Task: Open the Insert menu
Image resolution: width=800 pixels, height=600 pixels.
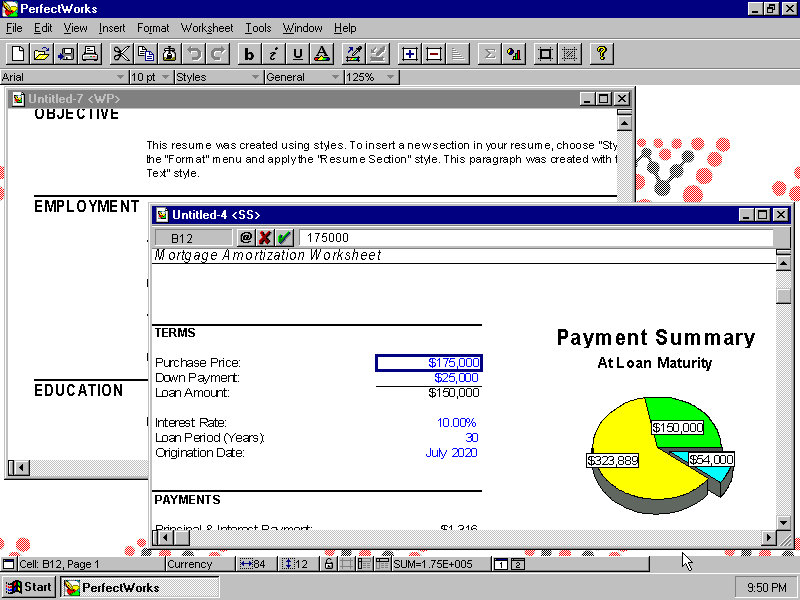Action: pos(112,28)
